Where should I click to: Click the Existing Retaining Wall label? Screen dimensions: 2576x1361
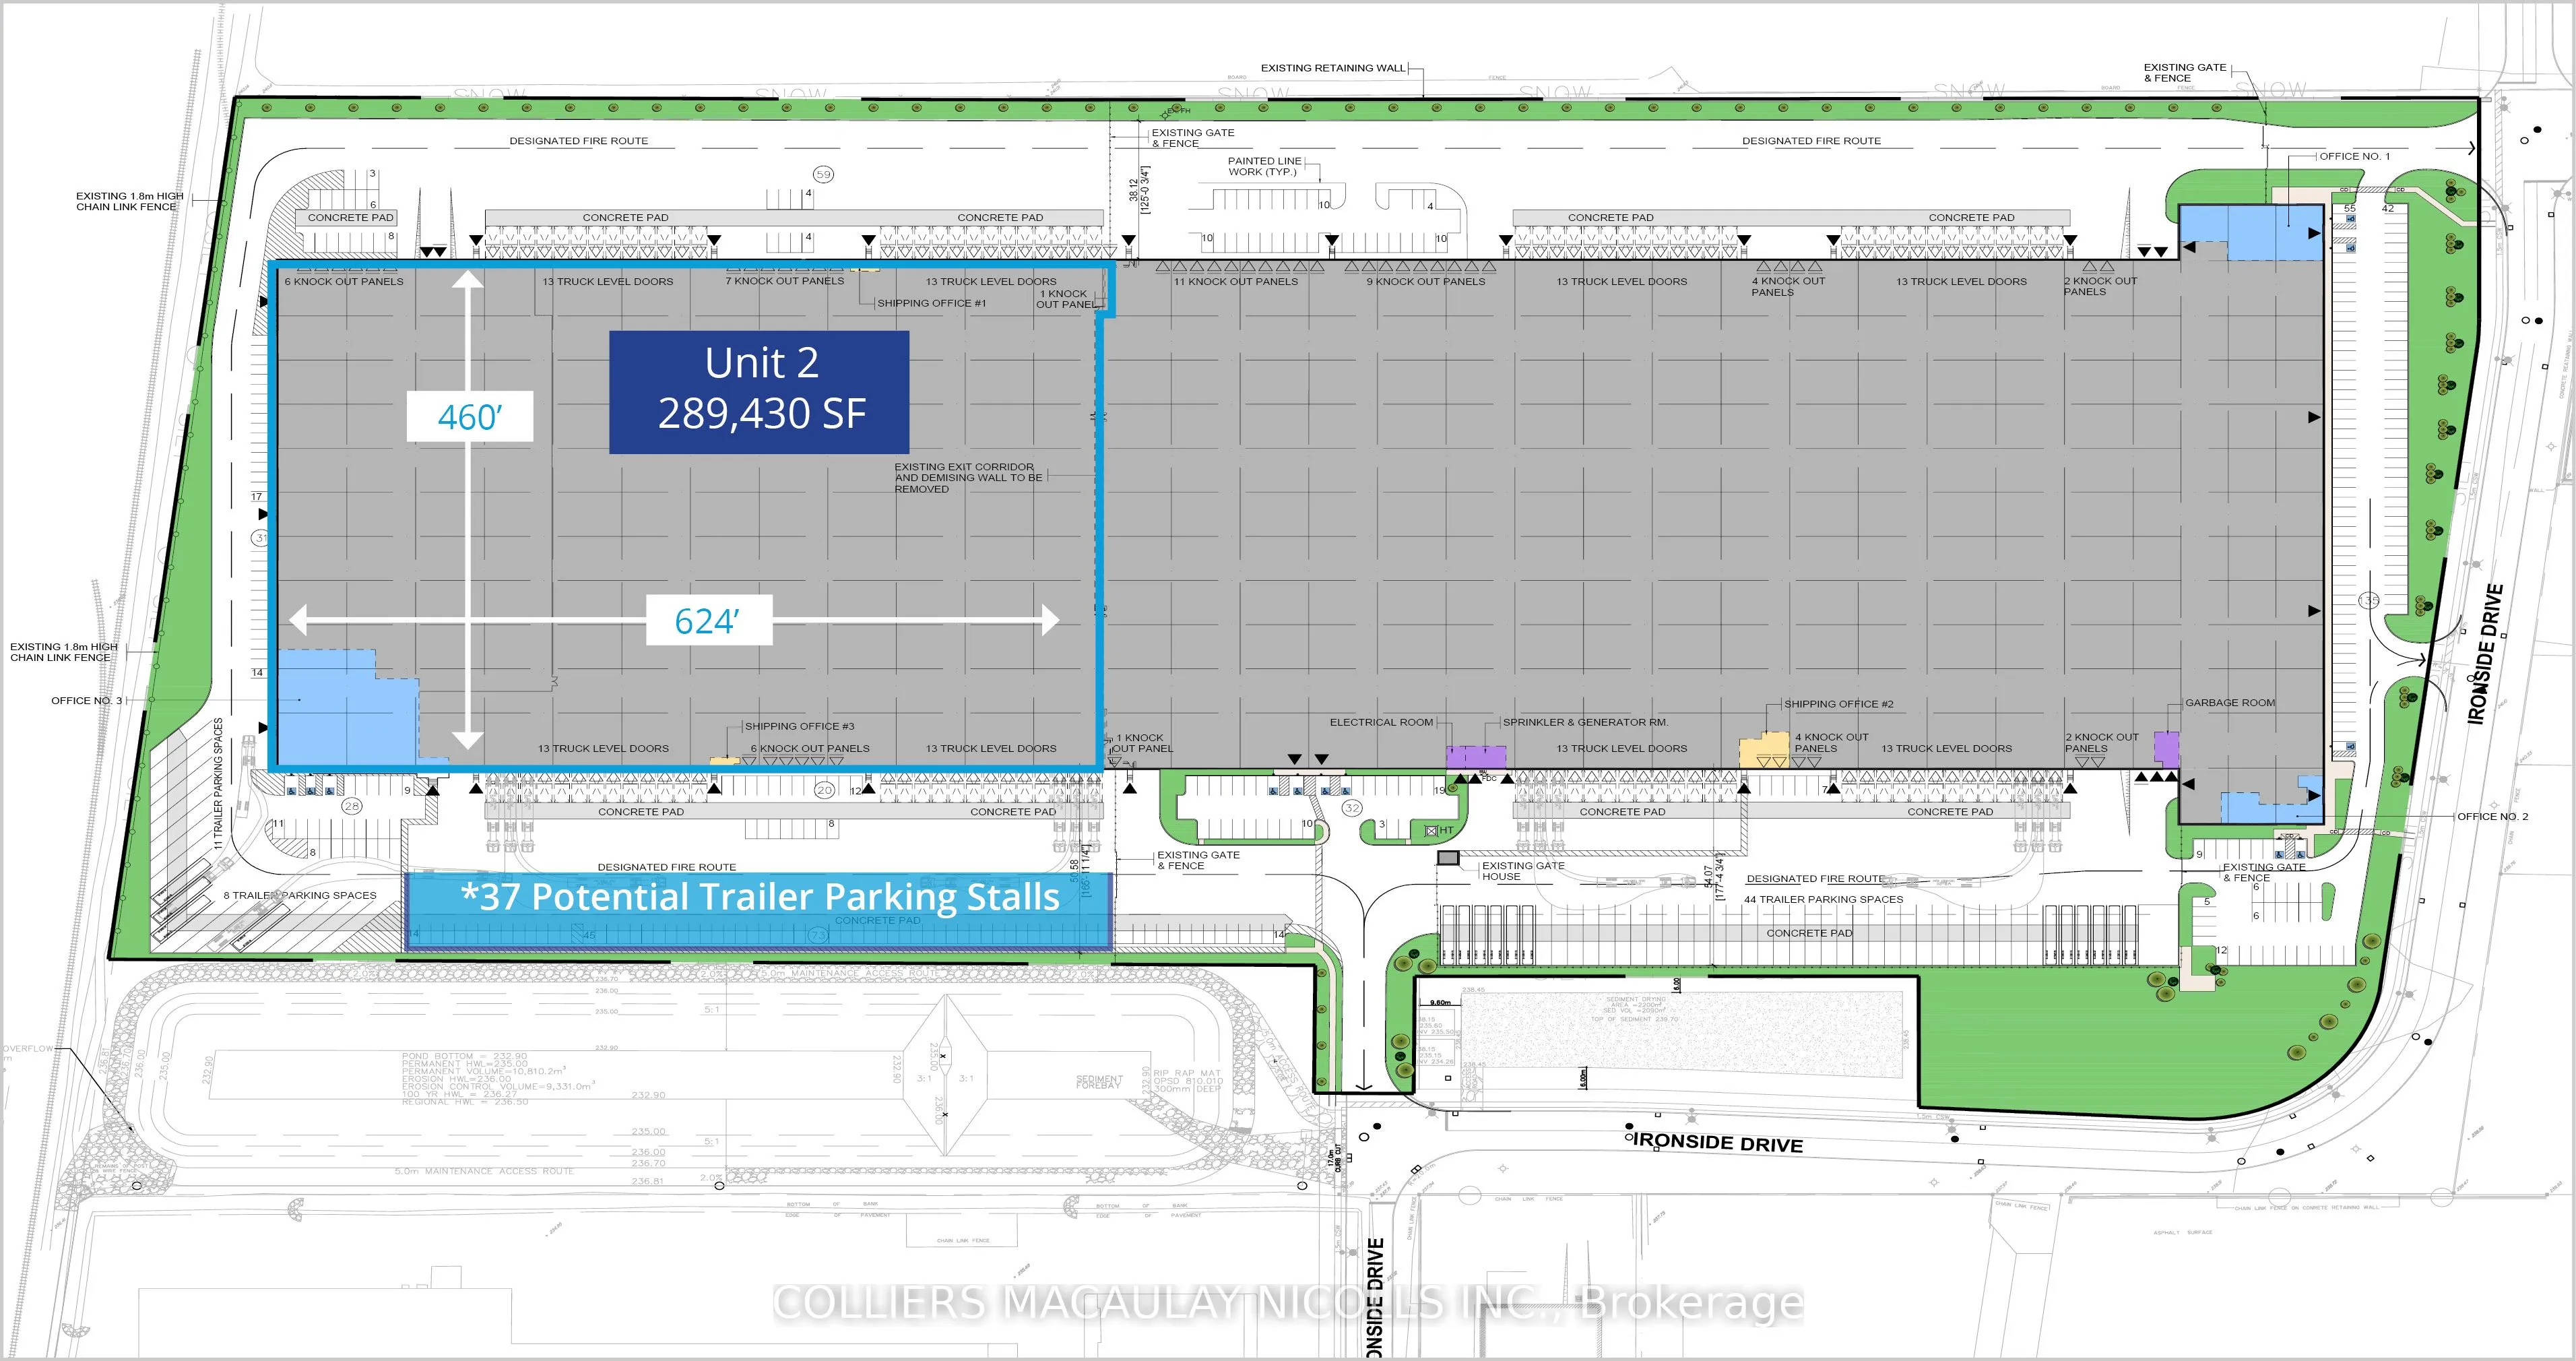coord(1333,68)
